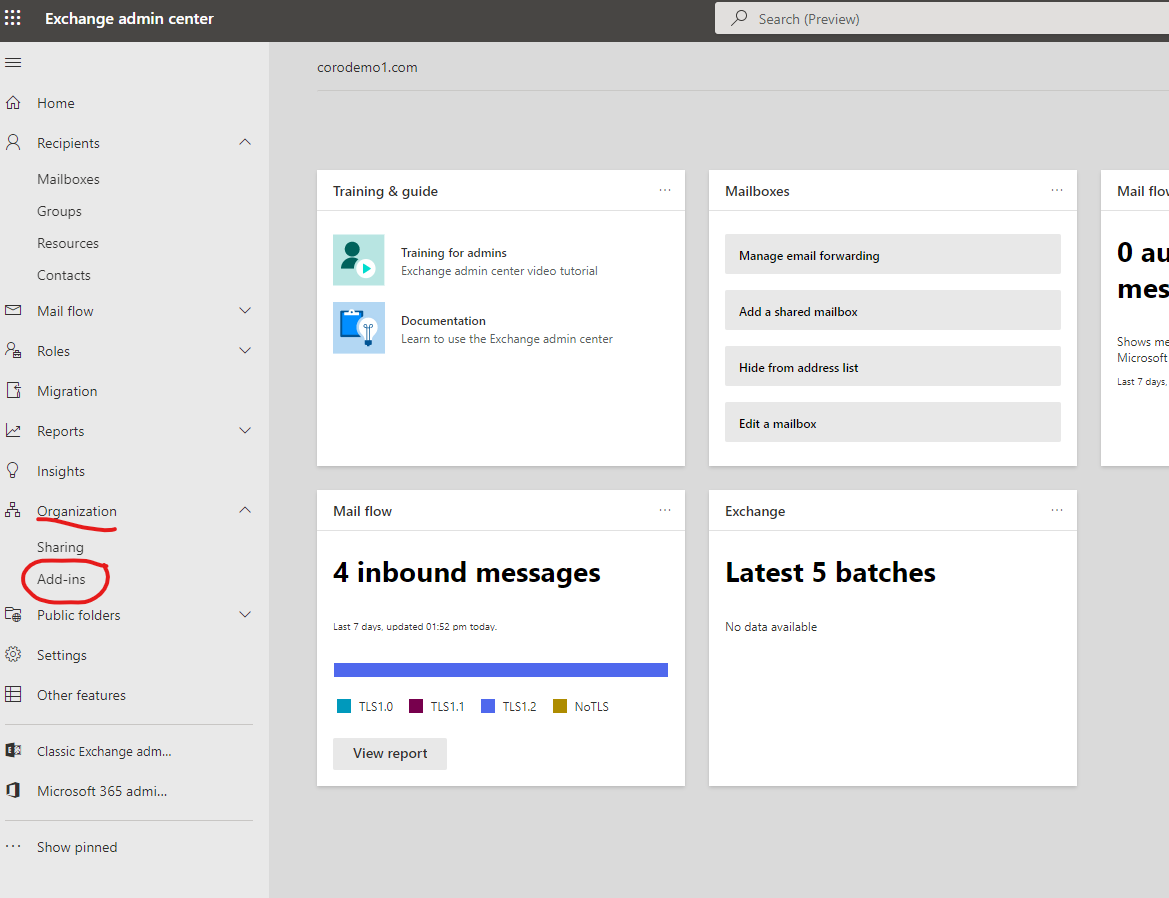Click Add a shared mailbox button
Screen dimensions: 1169x898
[x=892, y=311]
